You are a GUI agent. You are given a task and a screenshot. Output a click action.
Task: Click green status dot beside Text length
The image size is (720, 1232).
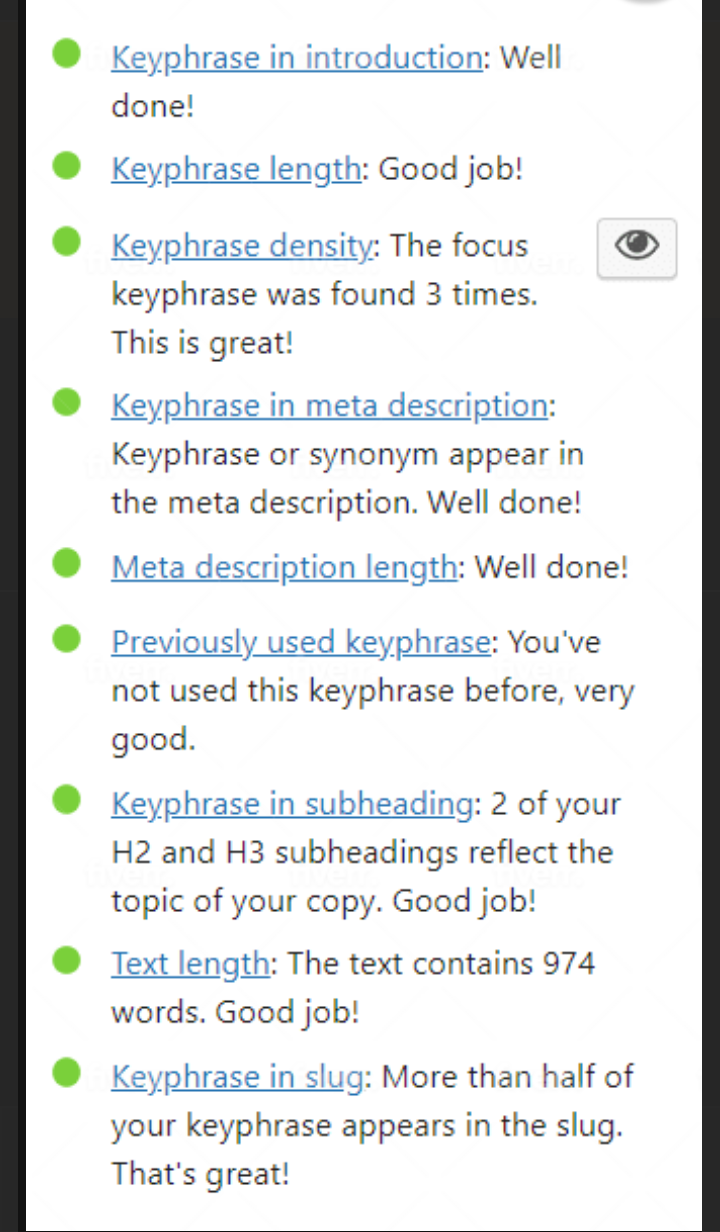(66, 960)
